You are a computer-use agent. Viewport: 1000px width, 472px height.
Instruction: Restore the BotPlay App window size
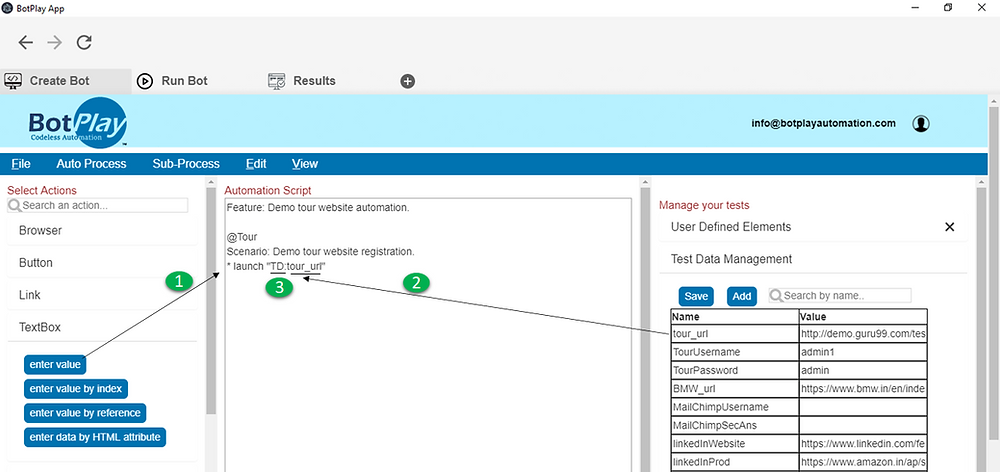click(948, 8)
